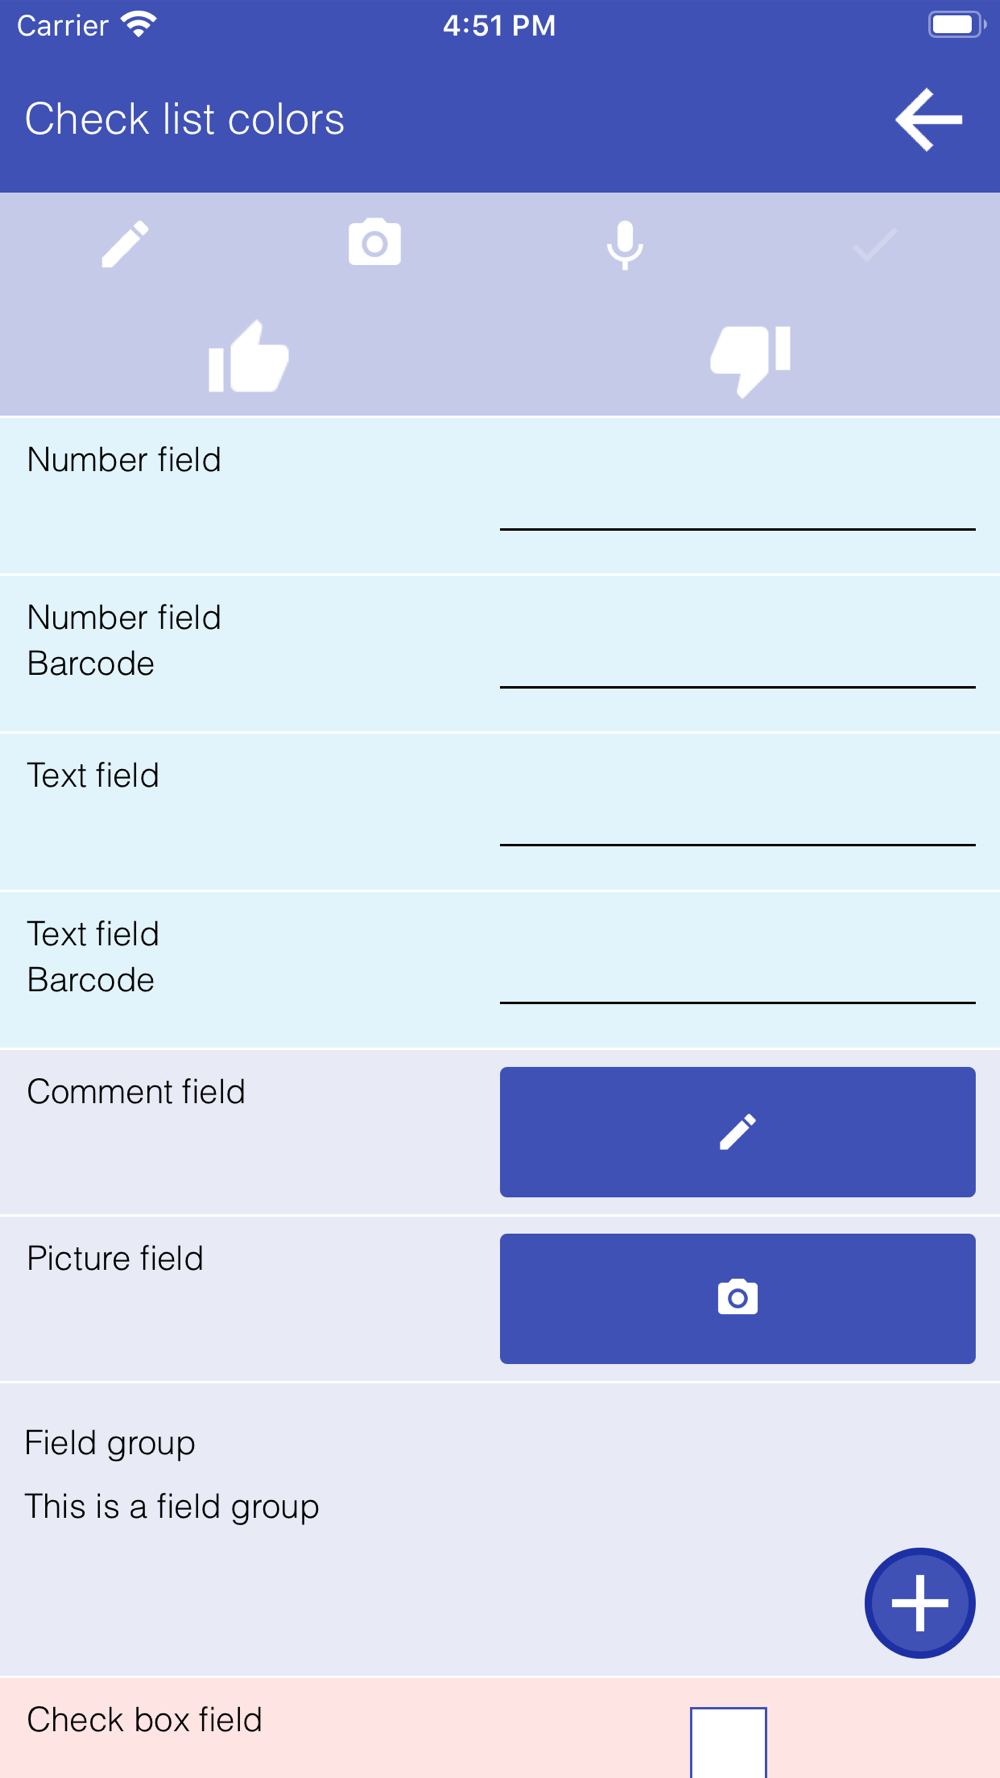Tap the Picture field camera button
Image resolution: width=1000 pixels, height=1778 pixels.
pyautogui.click(x=738, y=1299)
